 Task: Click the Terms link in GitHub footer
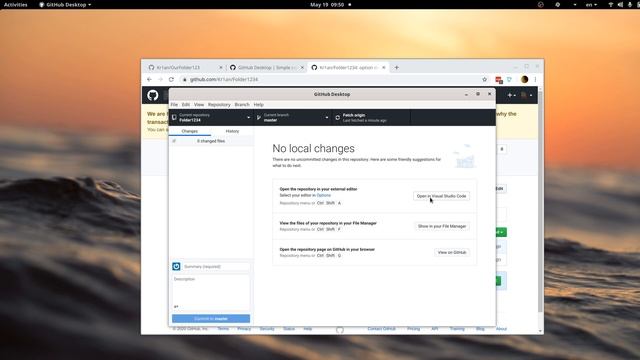click(x=223, y=329)
